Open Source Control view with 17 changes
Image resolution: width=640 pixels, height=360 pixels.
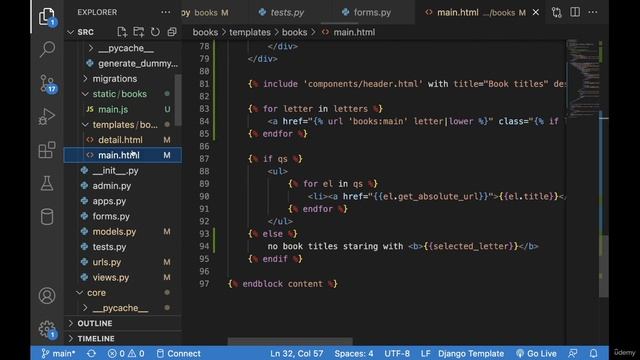tap(47, 83)
